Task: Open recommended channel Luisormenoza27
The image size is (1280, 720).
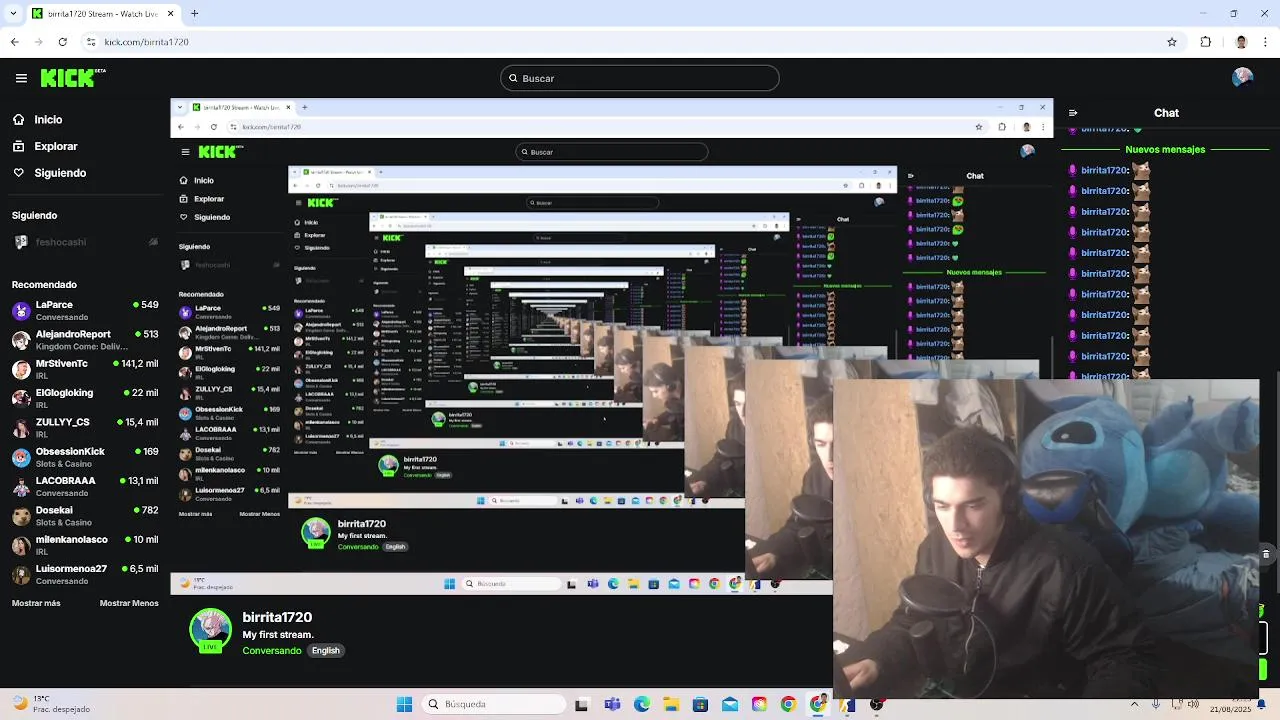Action: point(84,574)
